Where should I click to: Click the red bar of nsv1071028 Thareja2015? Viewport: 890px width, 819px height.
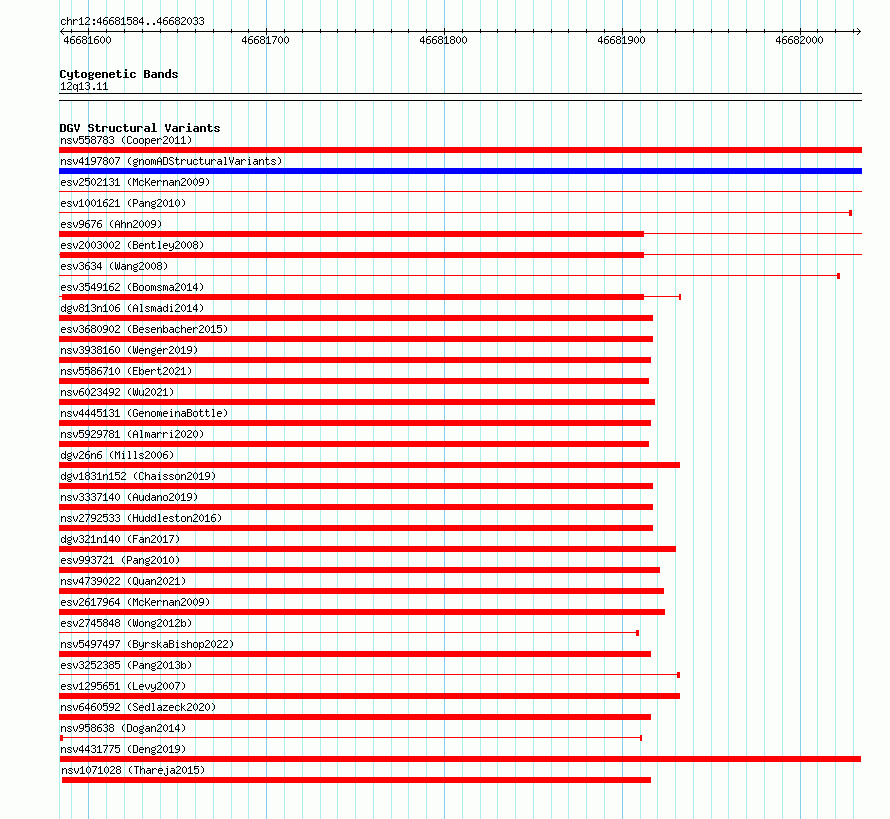click(356, 780)
